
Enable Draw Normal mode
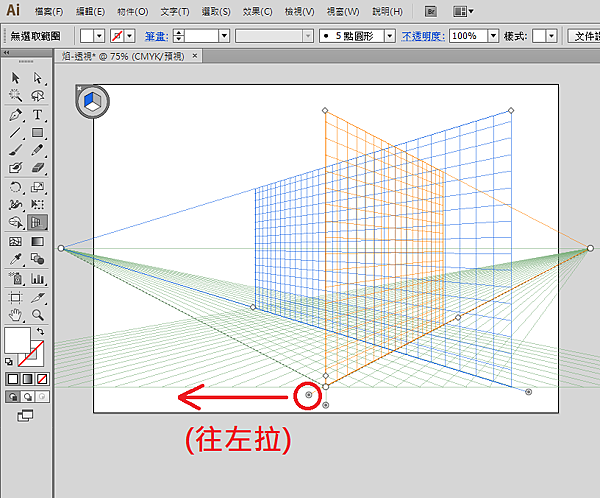(x=13, y=397)
